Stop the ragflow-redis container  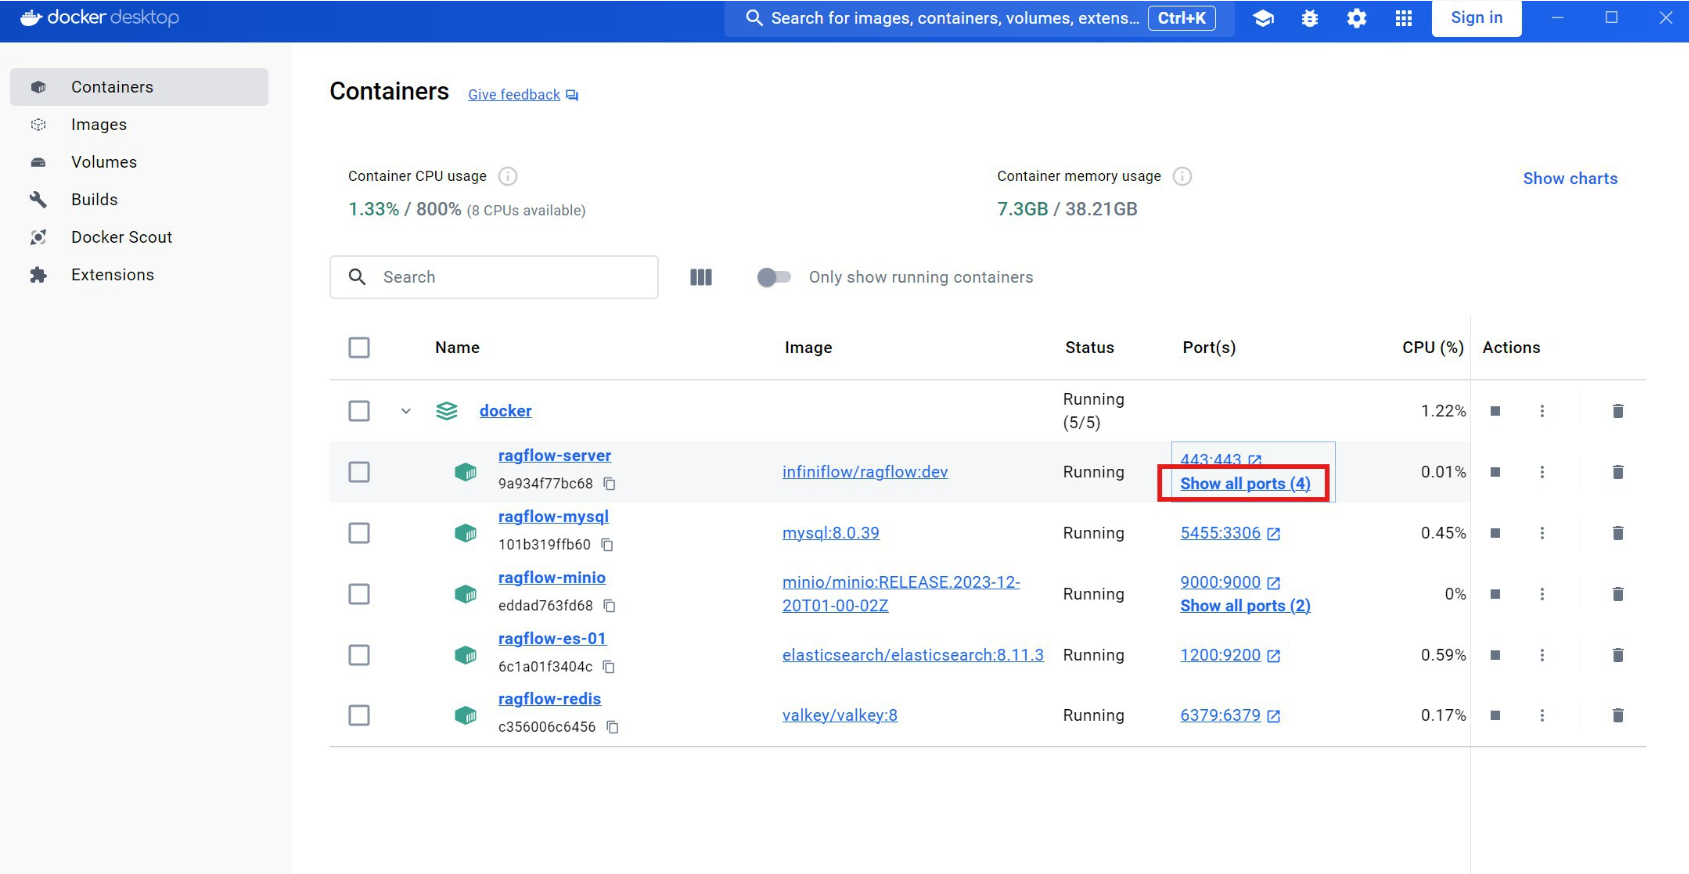click(1495, 715)
